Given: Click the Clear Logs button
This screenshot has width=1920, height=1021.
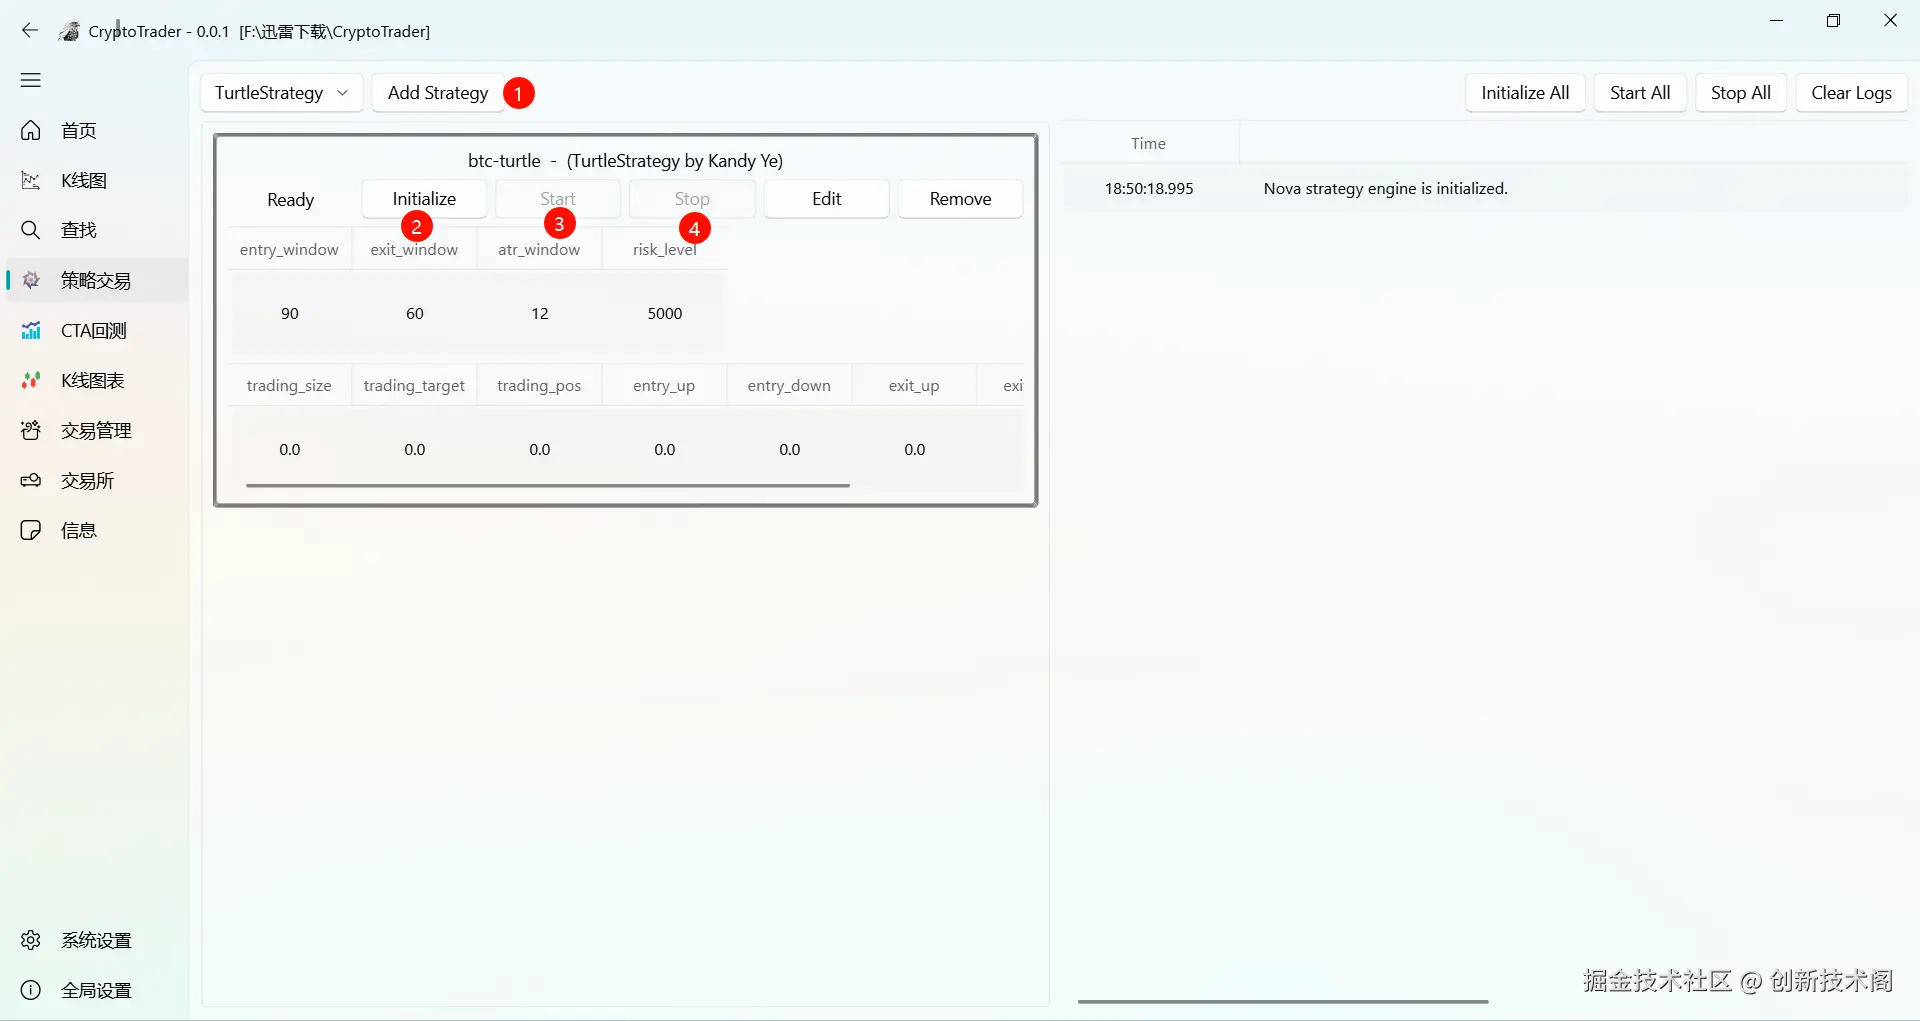Looking at the screenshot, I should coord(1851,93).
